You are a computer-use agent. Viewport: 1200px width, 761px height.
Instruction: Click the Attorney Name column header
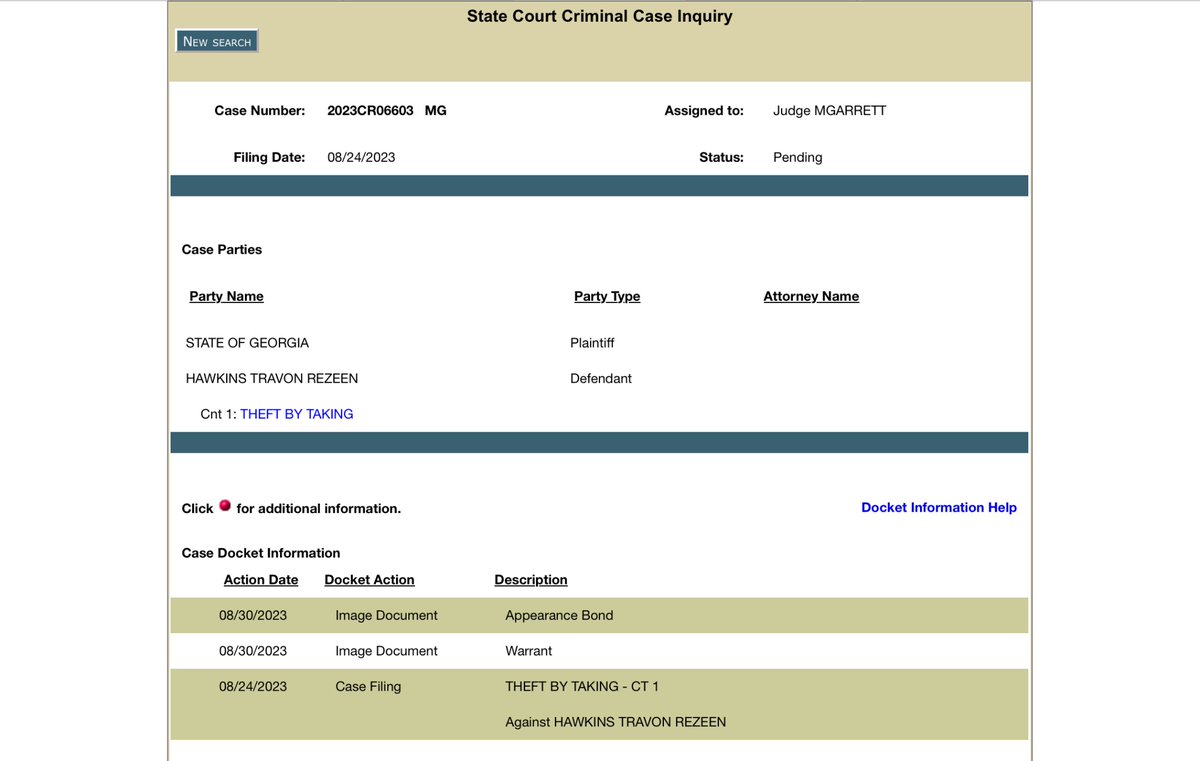pyautogui.click(x=811, y=297)
